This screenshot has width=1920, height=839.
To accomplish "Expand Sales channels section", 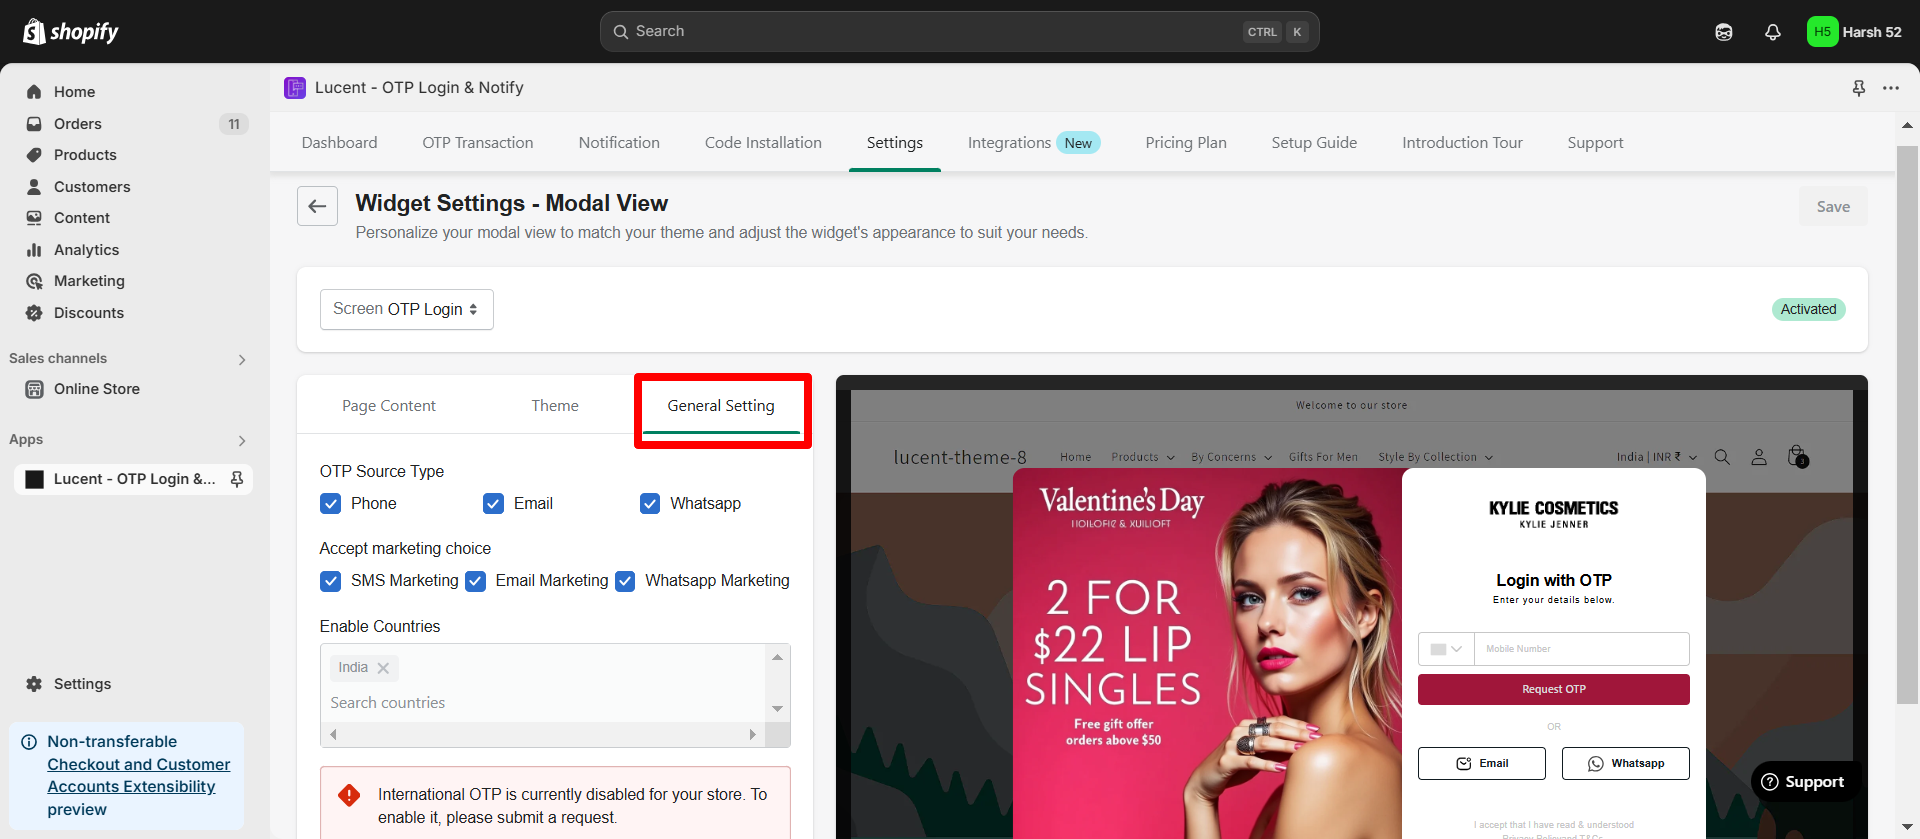I will (242, 359).
